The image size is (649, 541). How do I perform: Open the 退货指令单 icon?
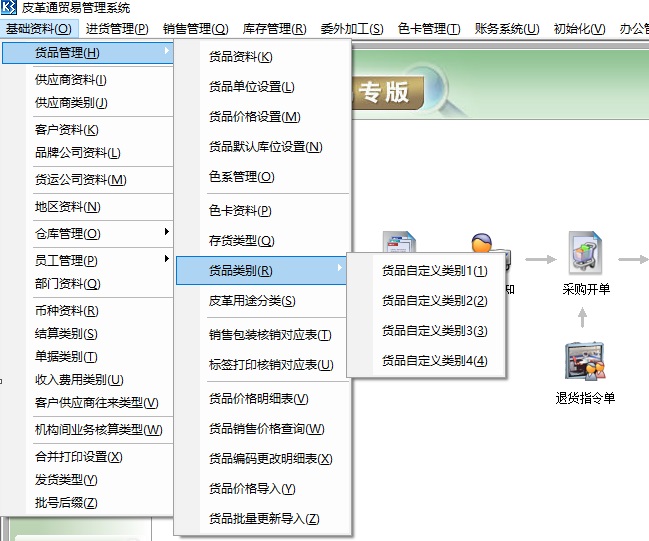click(585, 361)
